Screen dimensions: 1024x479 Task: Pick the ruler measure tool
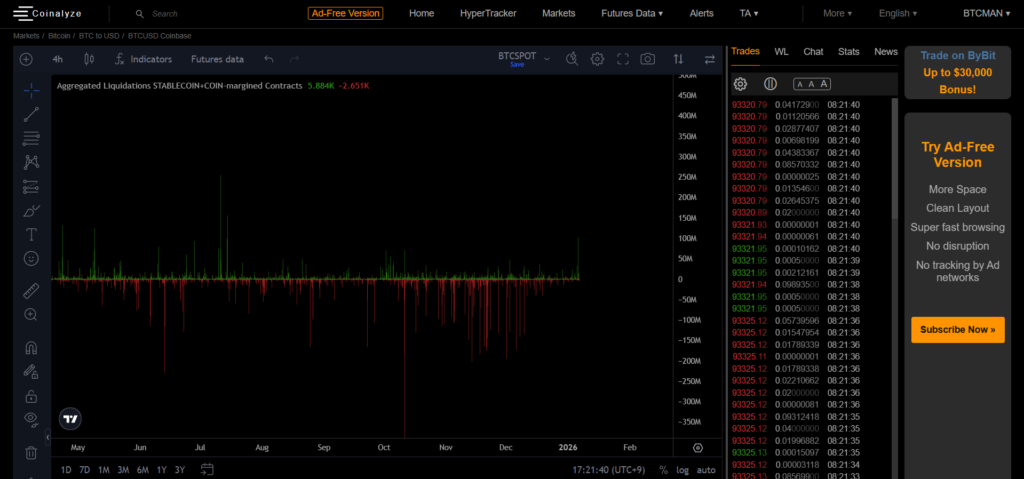coord(31,291)
